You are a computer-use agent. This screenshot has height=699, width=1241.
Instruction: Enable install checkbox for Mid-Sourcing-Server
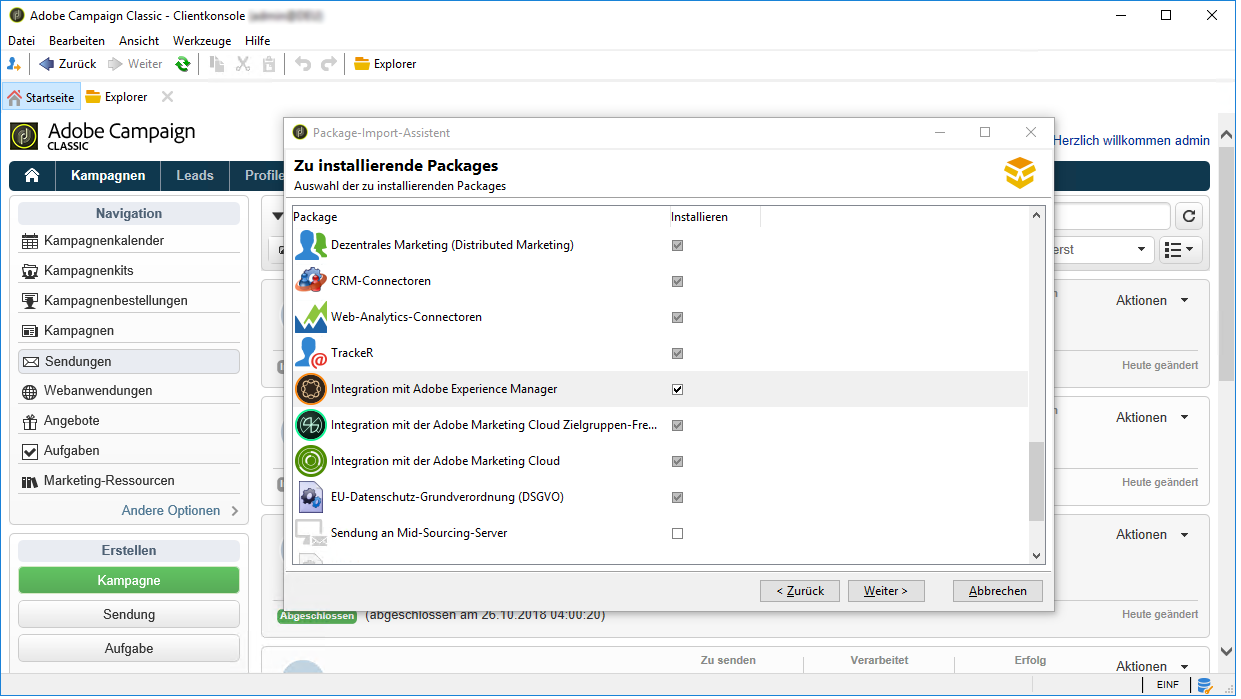(x=677, y=533)
